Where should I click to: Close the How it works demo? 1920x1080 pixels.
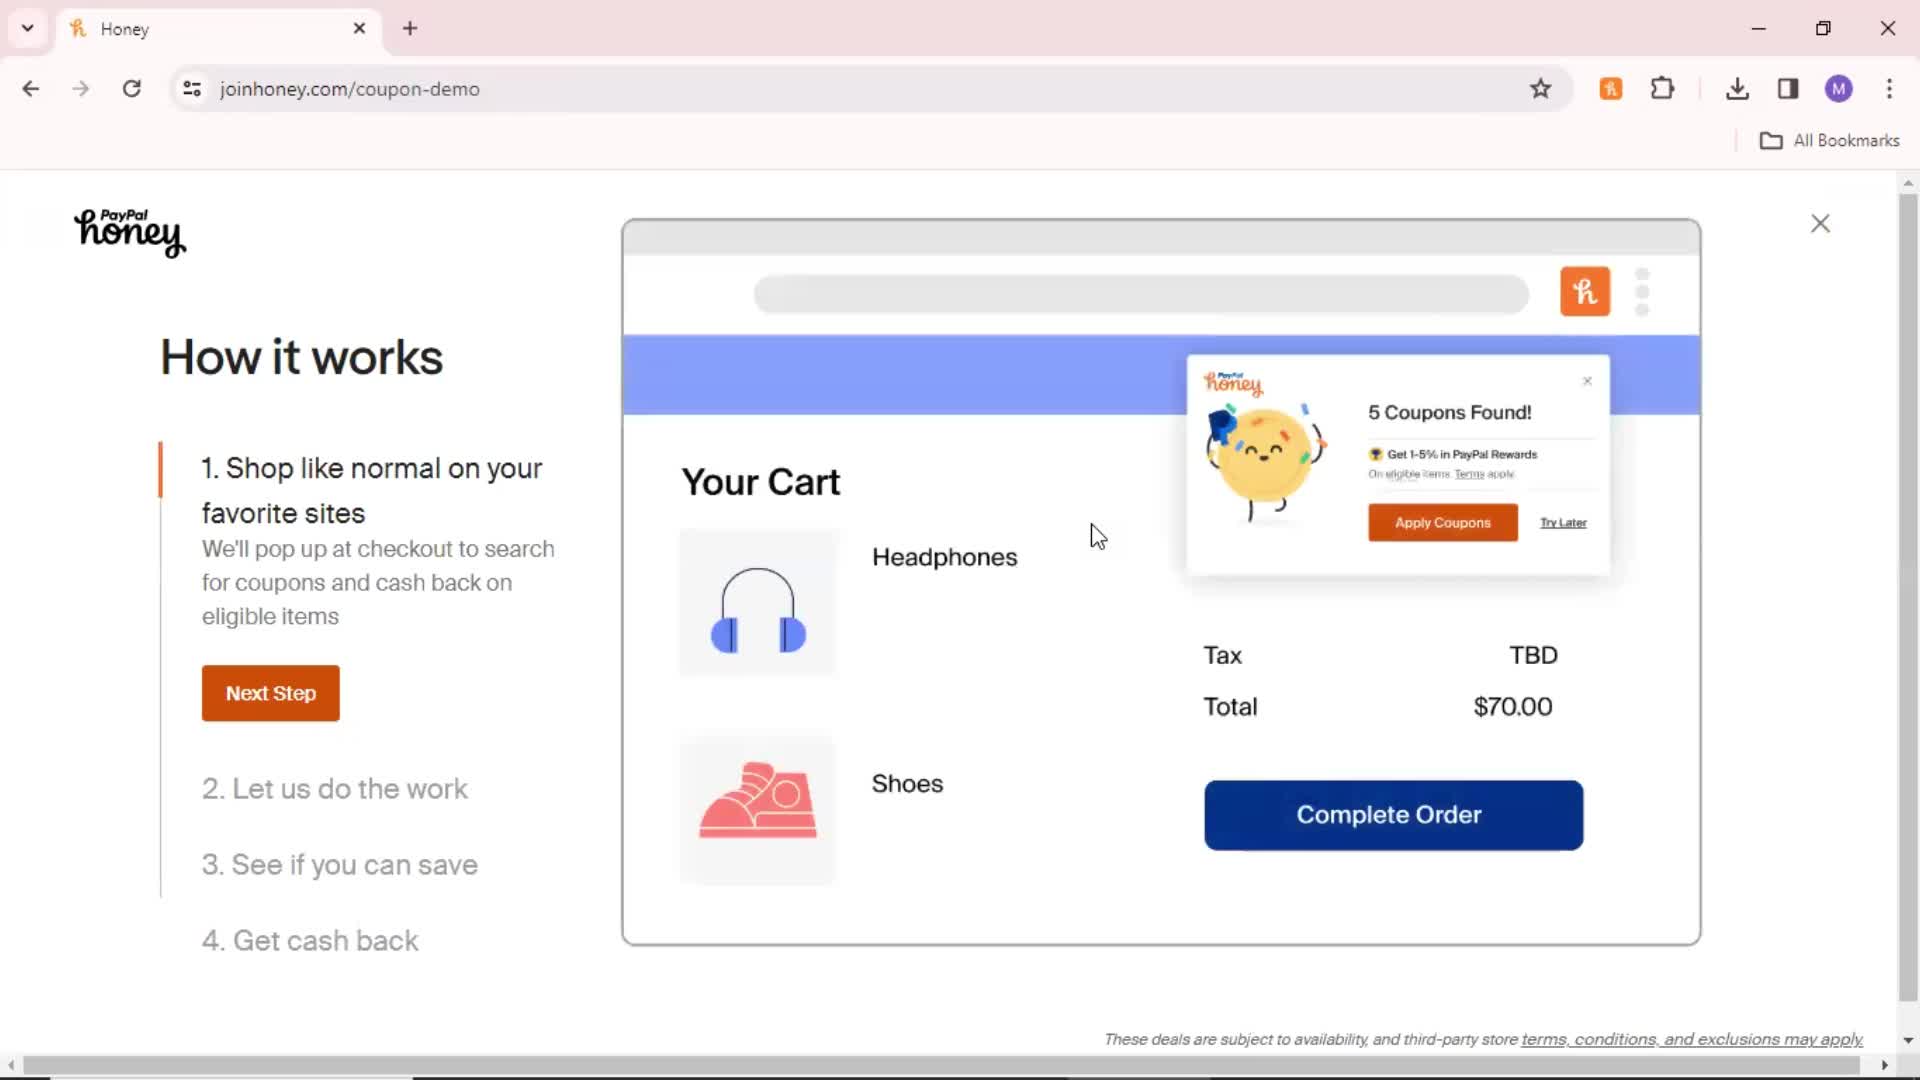tap(1820, 223)
